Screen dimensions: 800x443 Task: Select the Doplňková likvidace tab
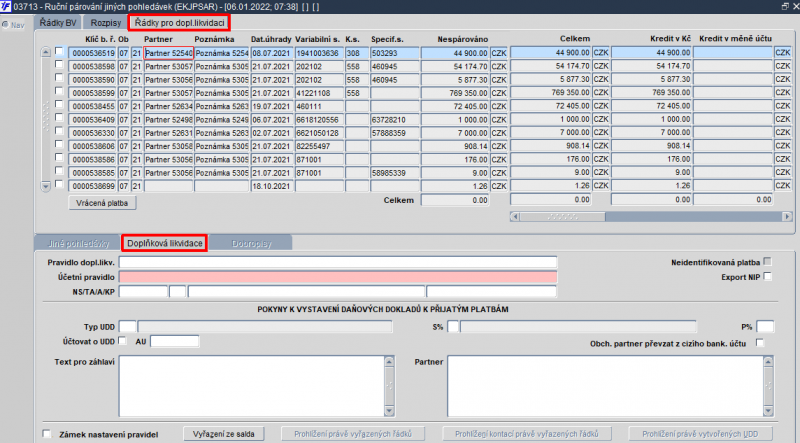165,243
